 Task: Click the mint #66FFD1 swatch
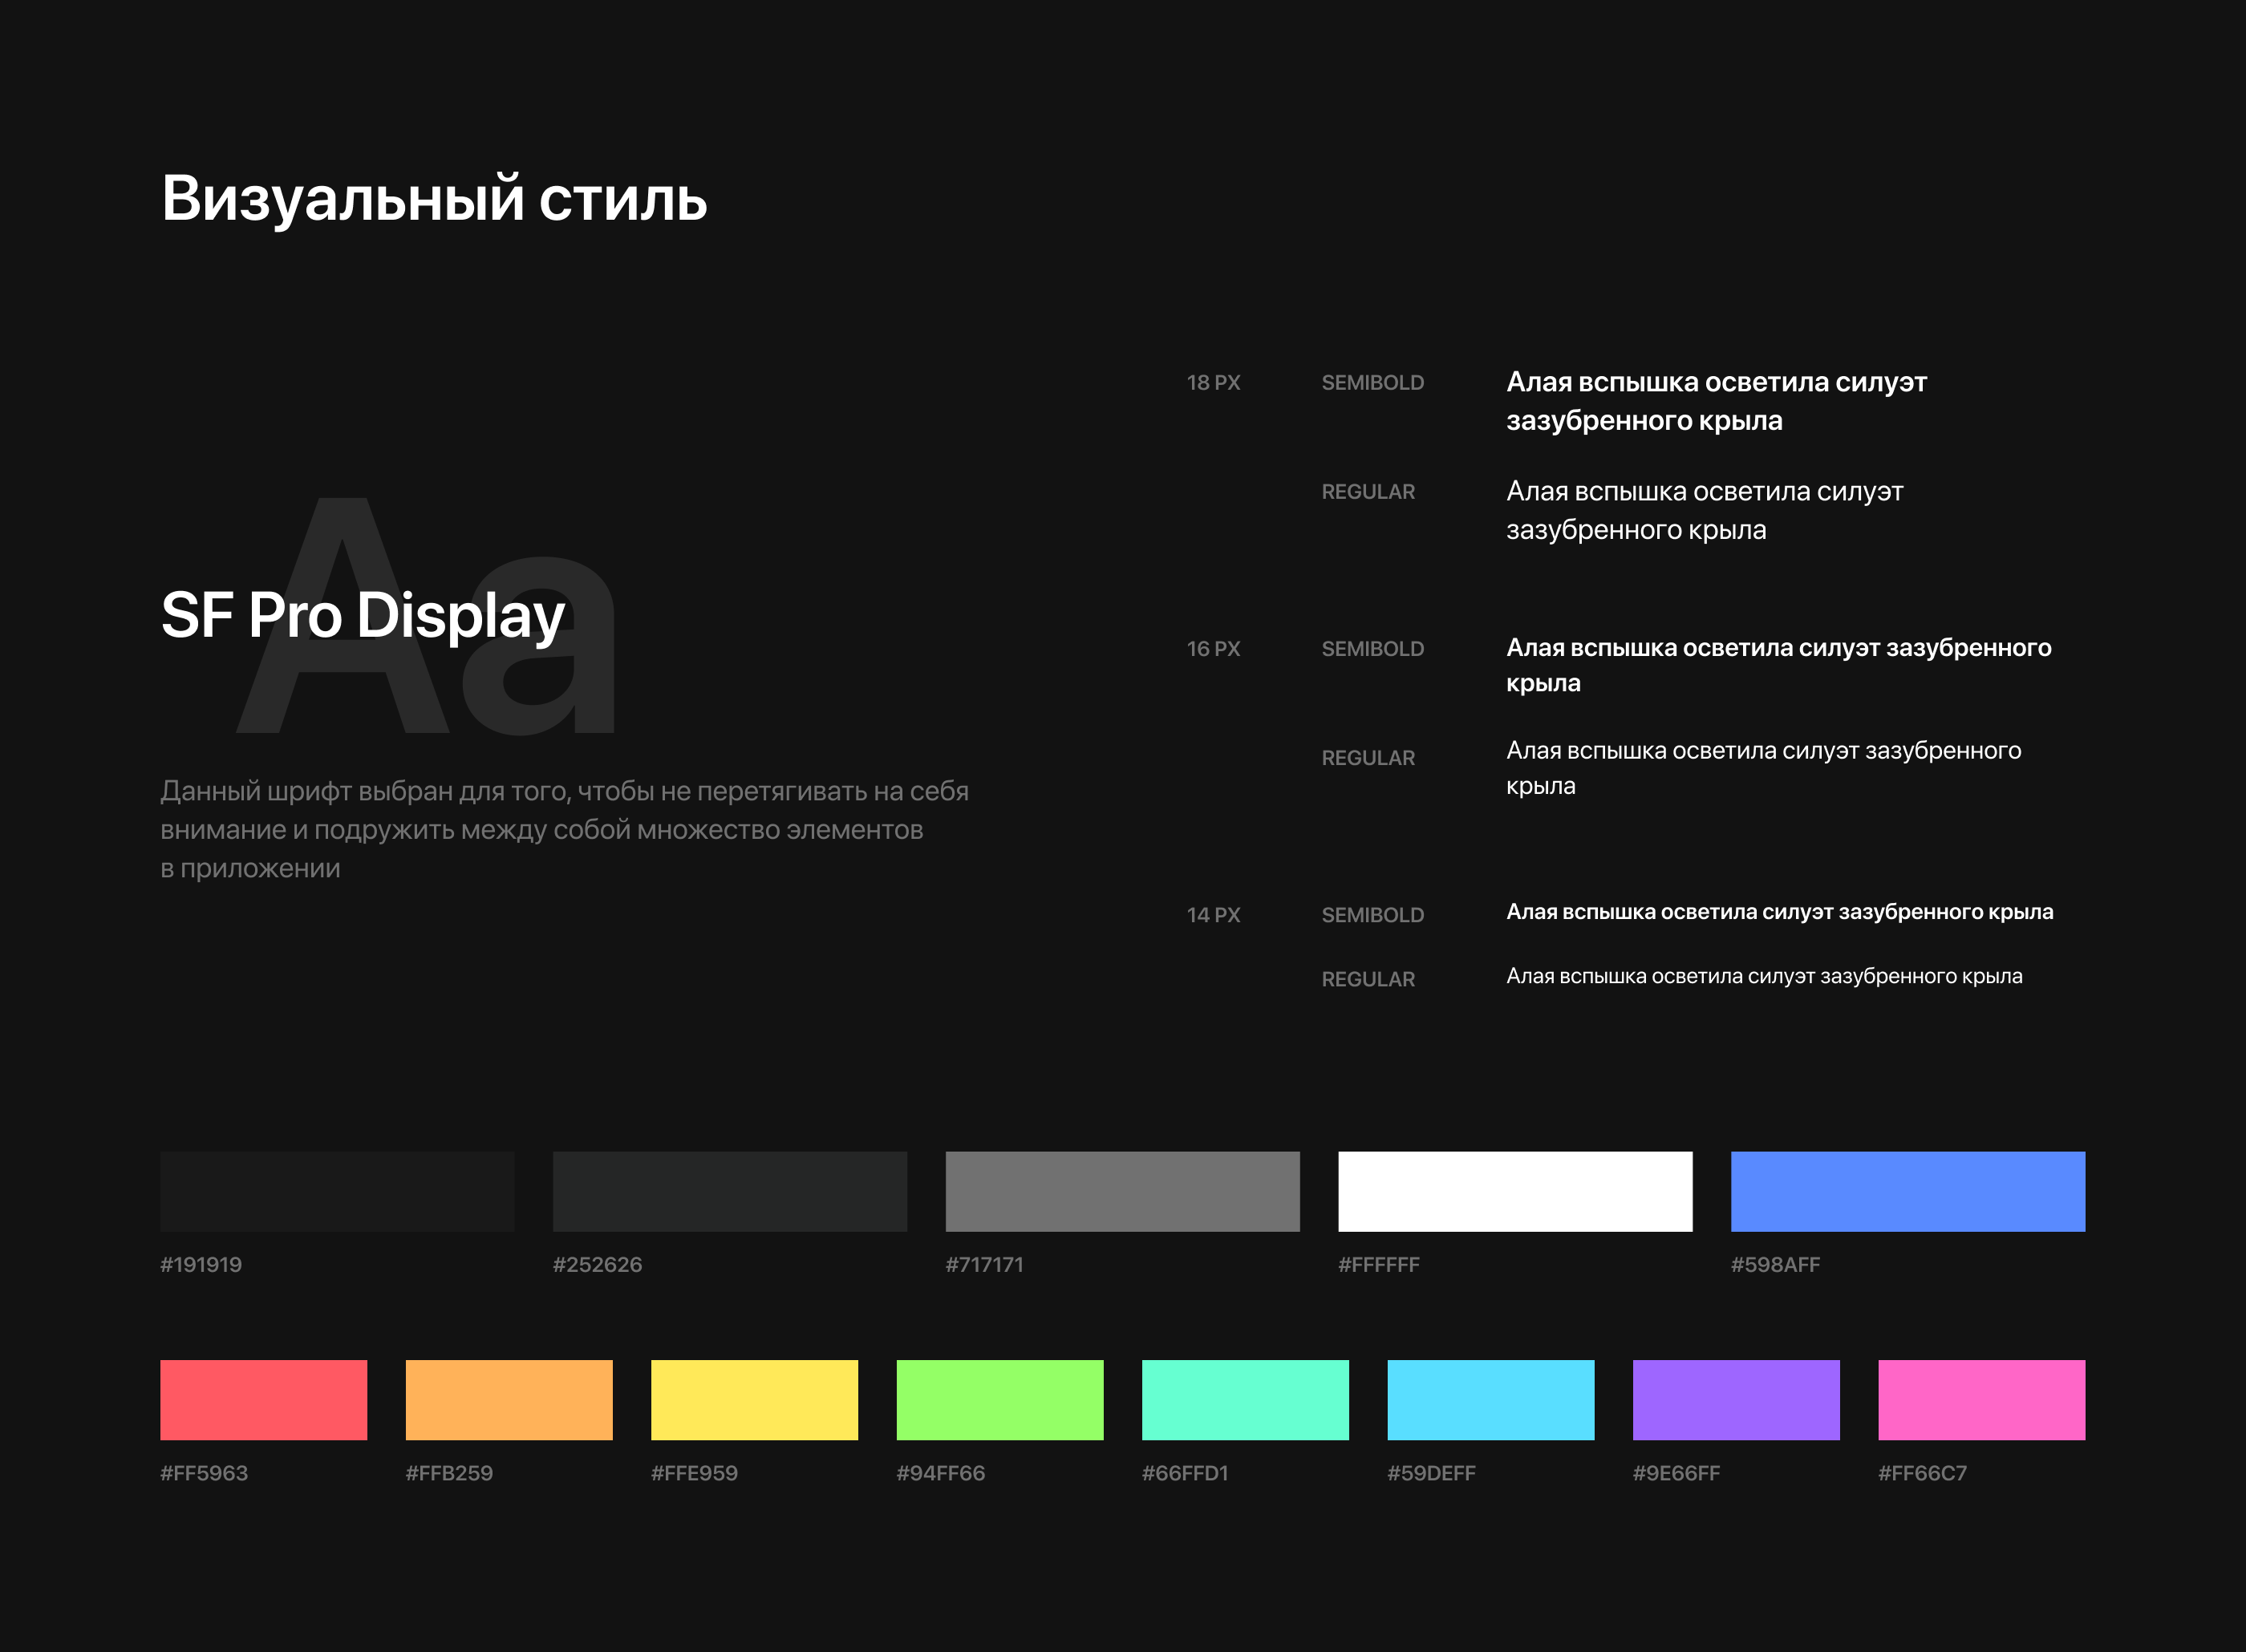pos(1245,1399)
